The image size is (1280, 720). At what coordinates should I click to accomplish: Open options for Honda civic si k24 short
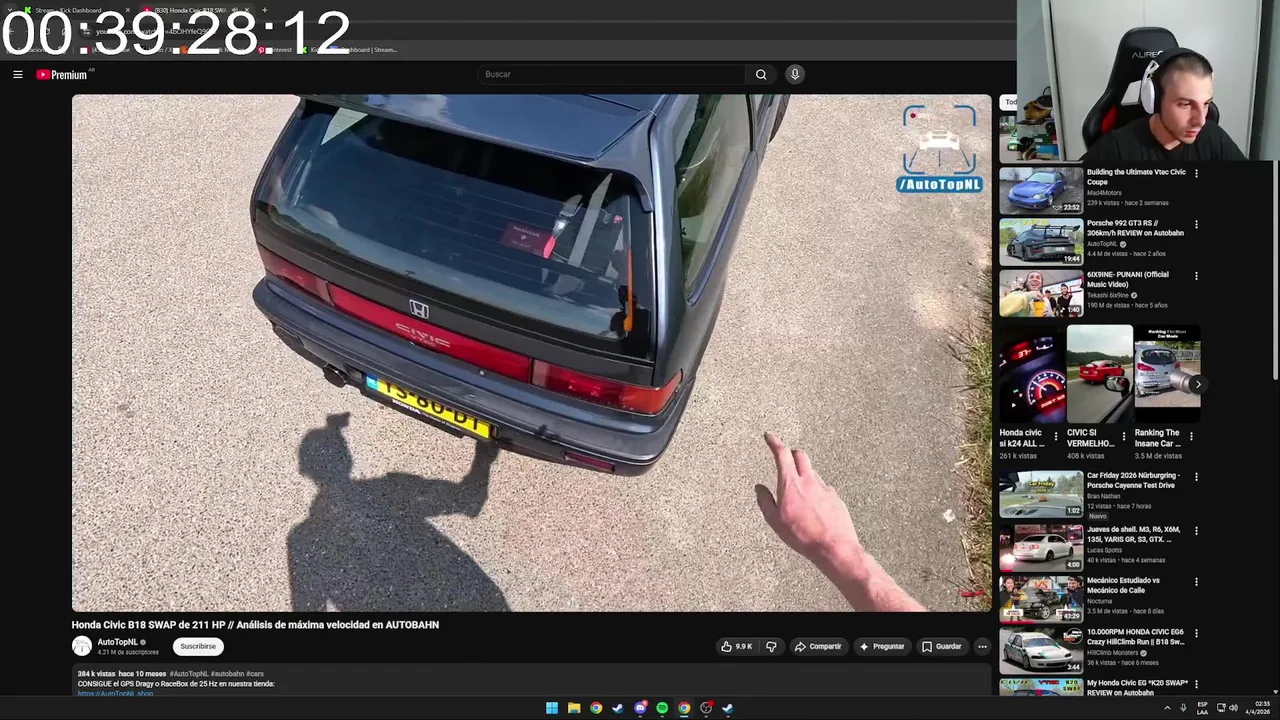1055,437
